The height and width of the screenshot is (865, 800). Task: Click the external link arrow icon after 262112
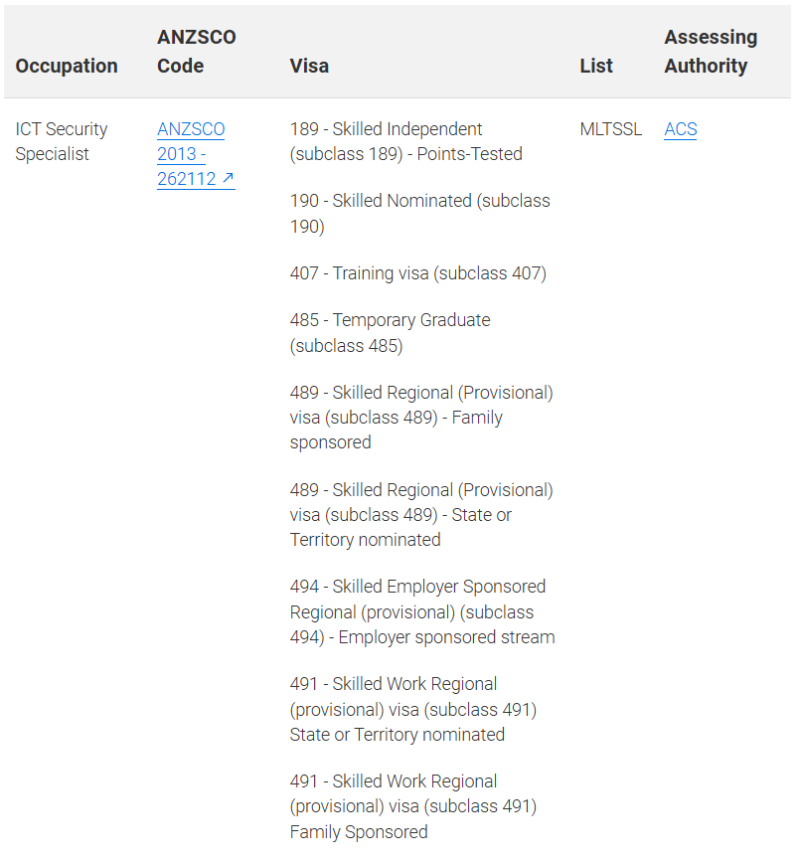tap(228, 178)
